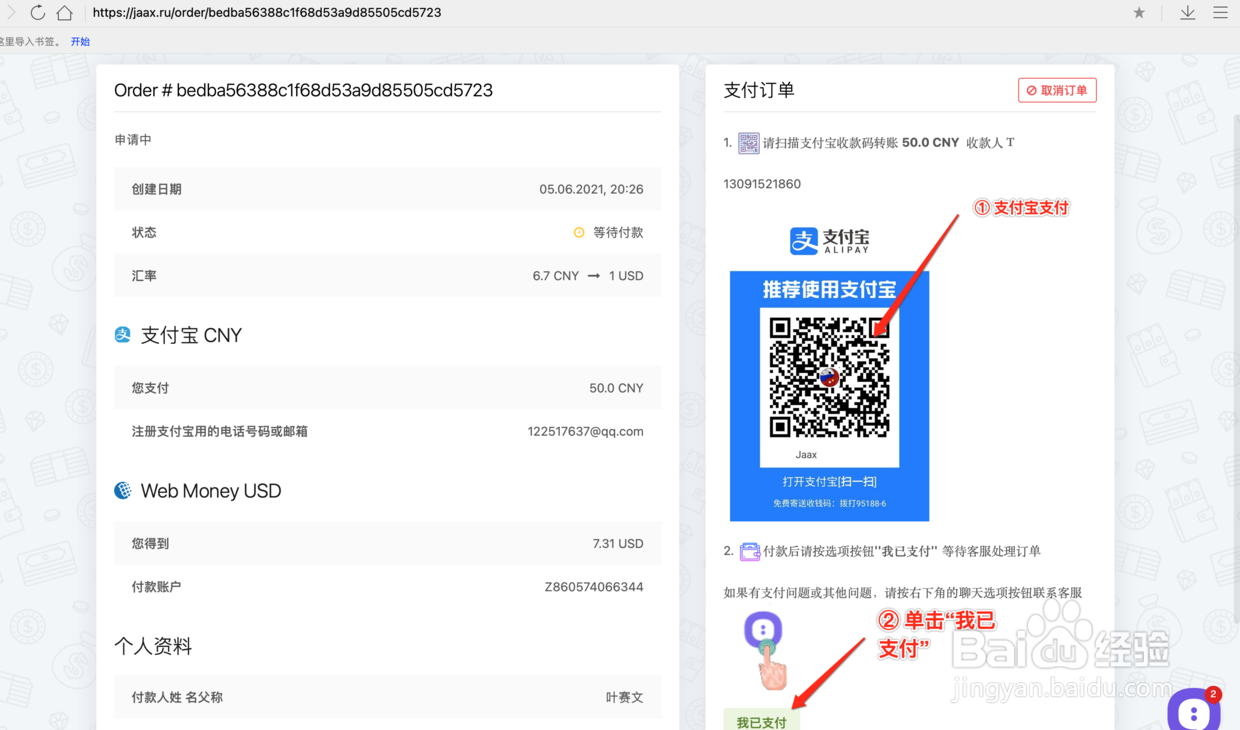Click the 等待付款 status text
Screen dimensions: 1240x730
[618, 232]
